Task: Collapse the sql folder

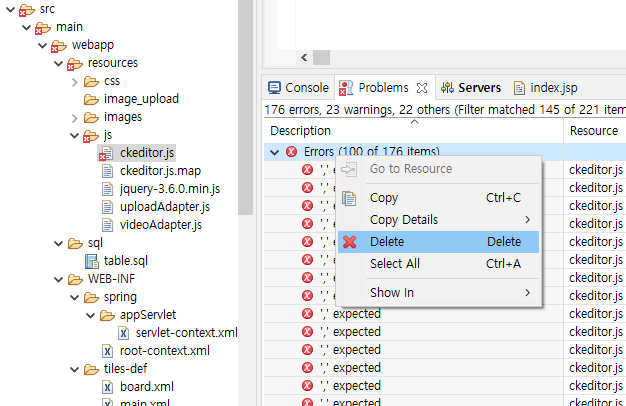Action: (59, 243)
